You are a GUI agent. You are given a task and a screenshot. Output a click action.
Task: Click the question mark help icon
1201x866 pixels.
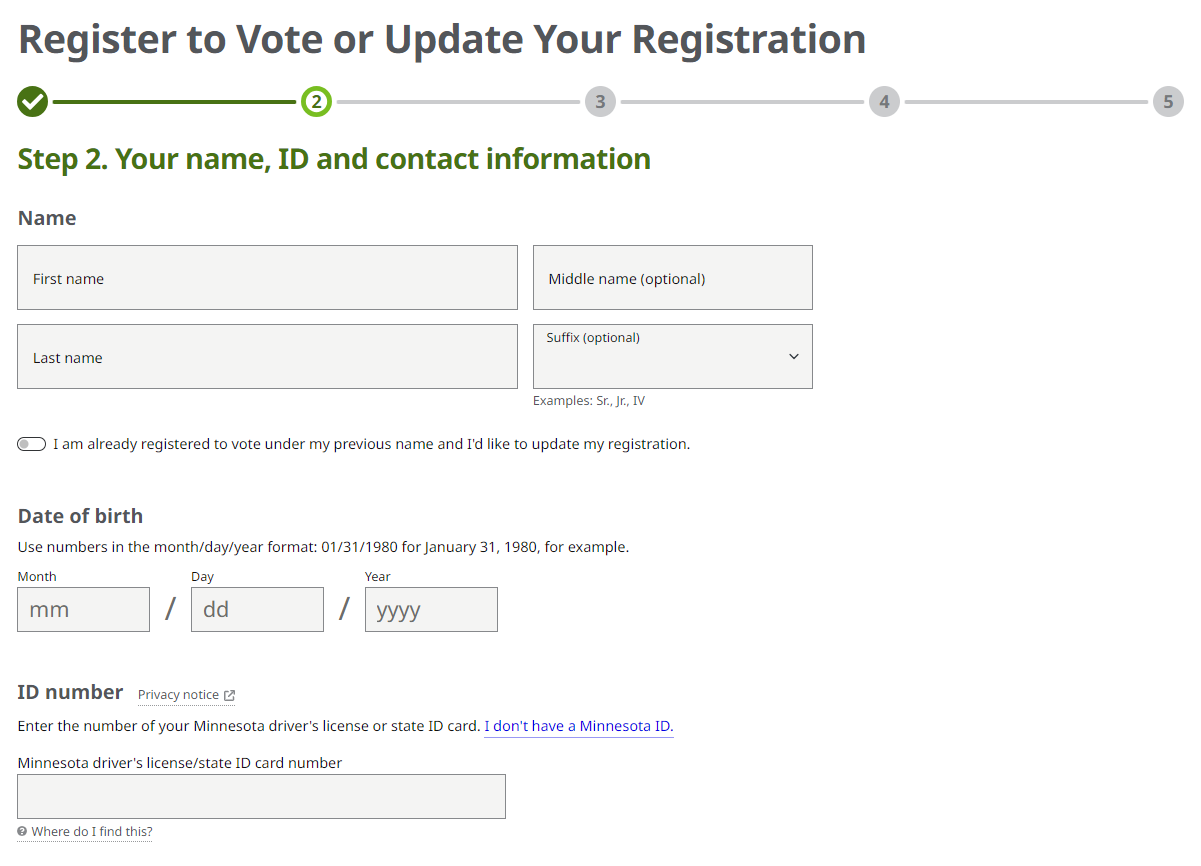click(22, 831)
